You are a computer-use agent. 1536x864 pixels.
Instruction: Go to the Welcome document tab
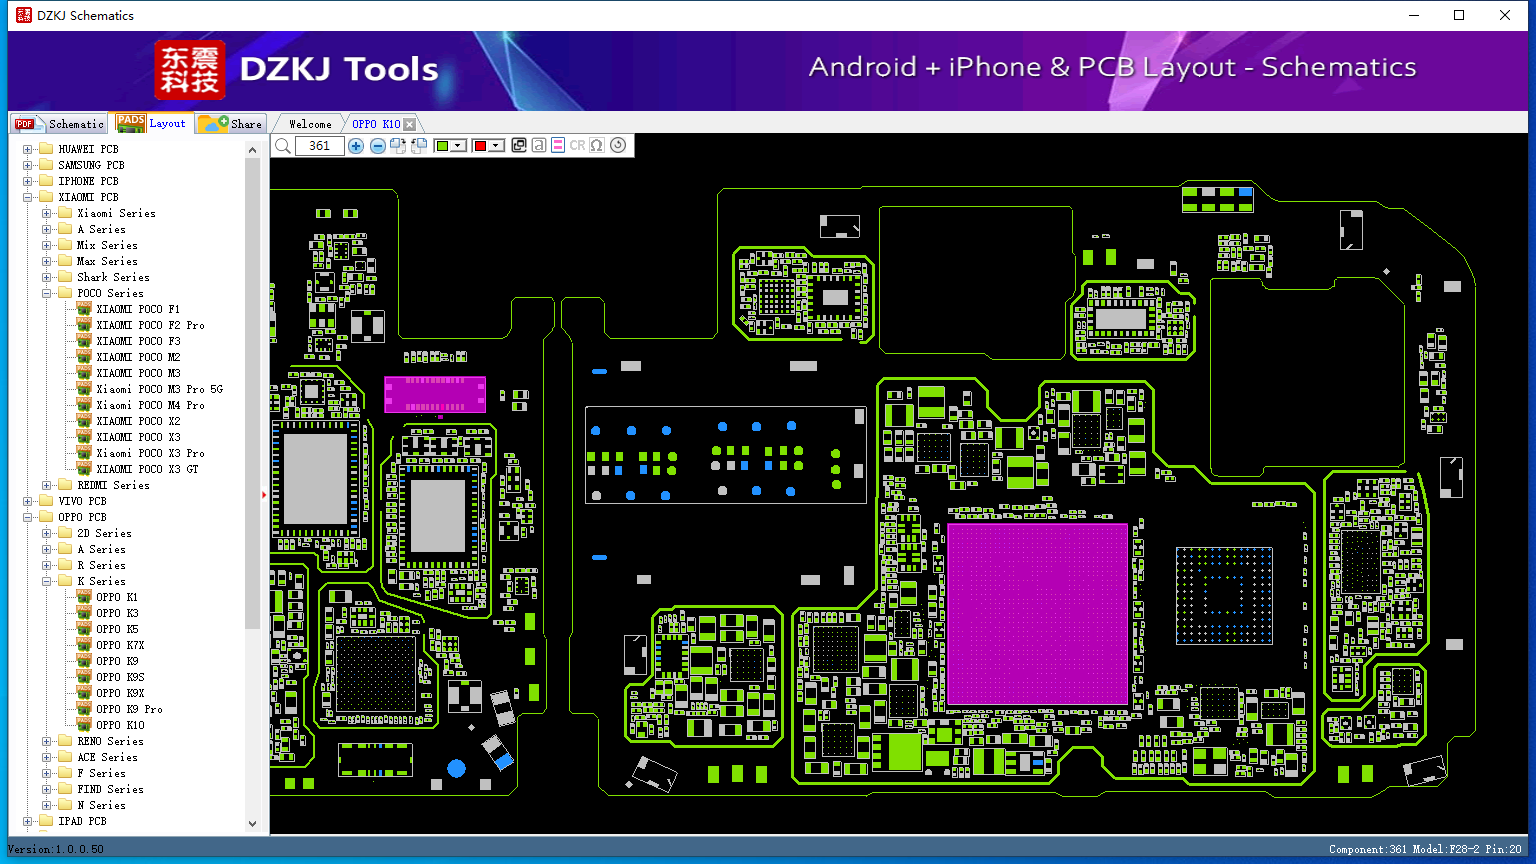(310, 124)
